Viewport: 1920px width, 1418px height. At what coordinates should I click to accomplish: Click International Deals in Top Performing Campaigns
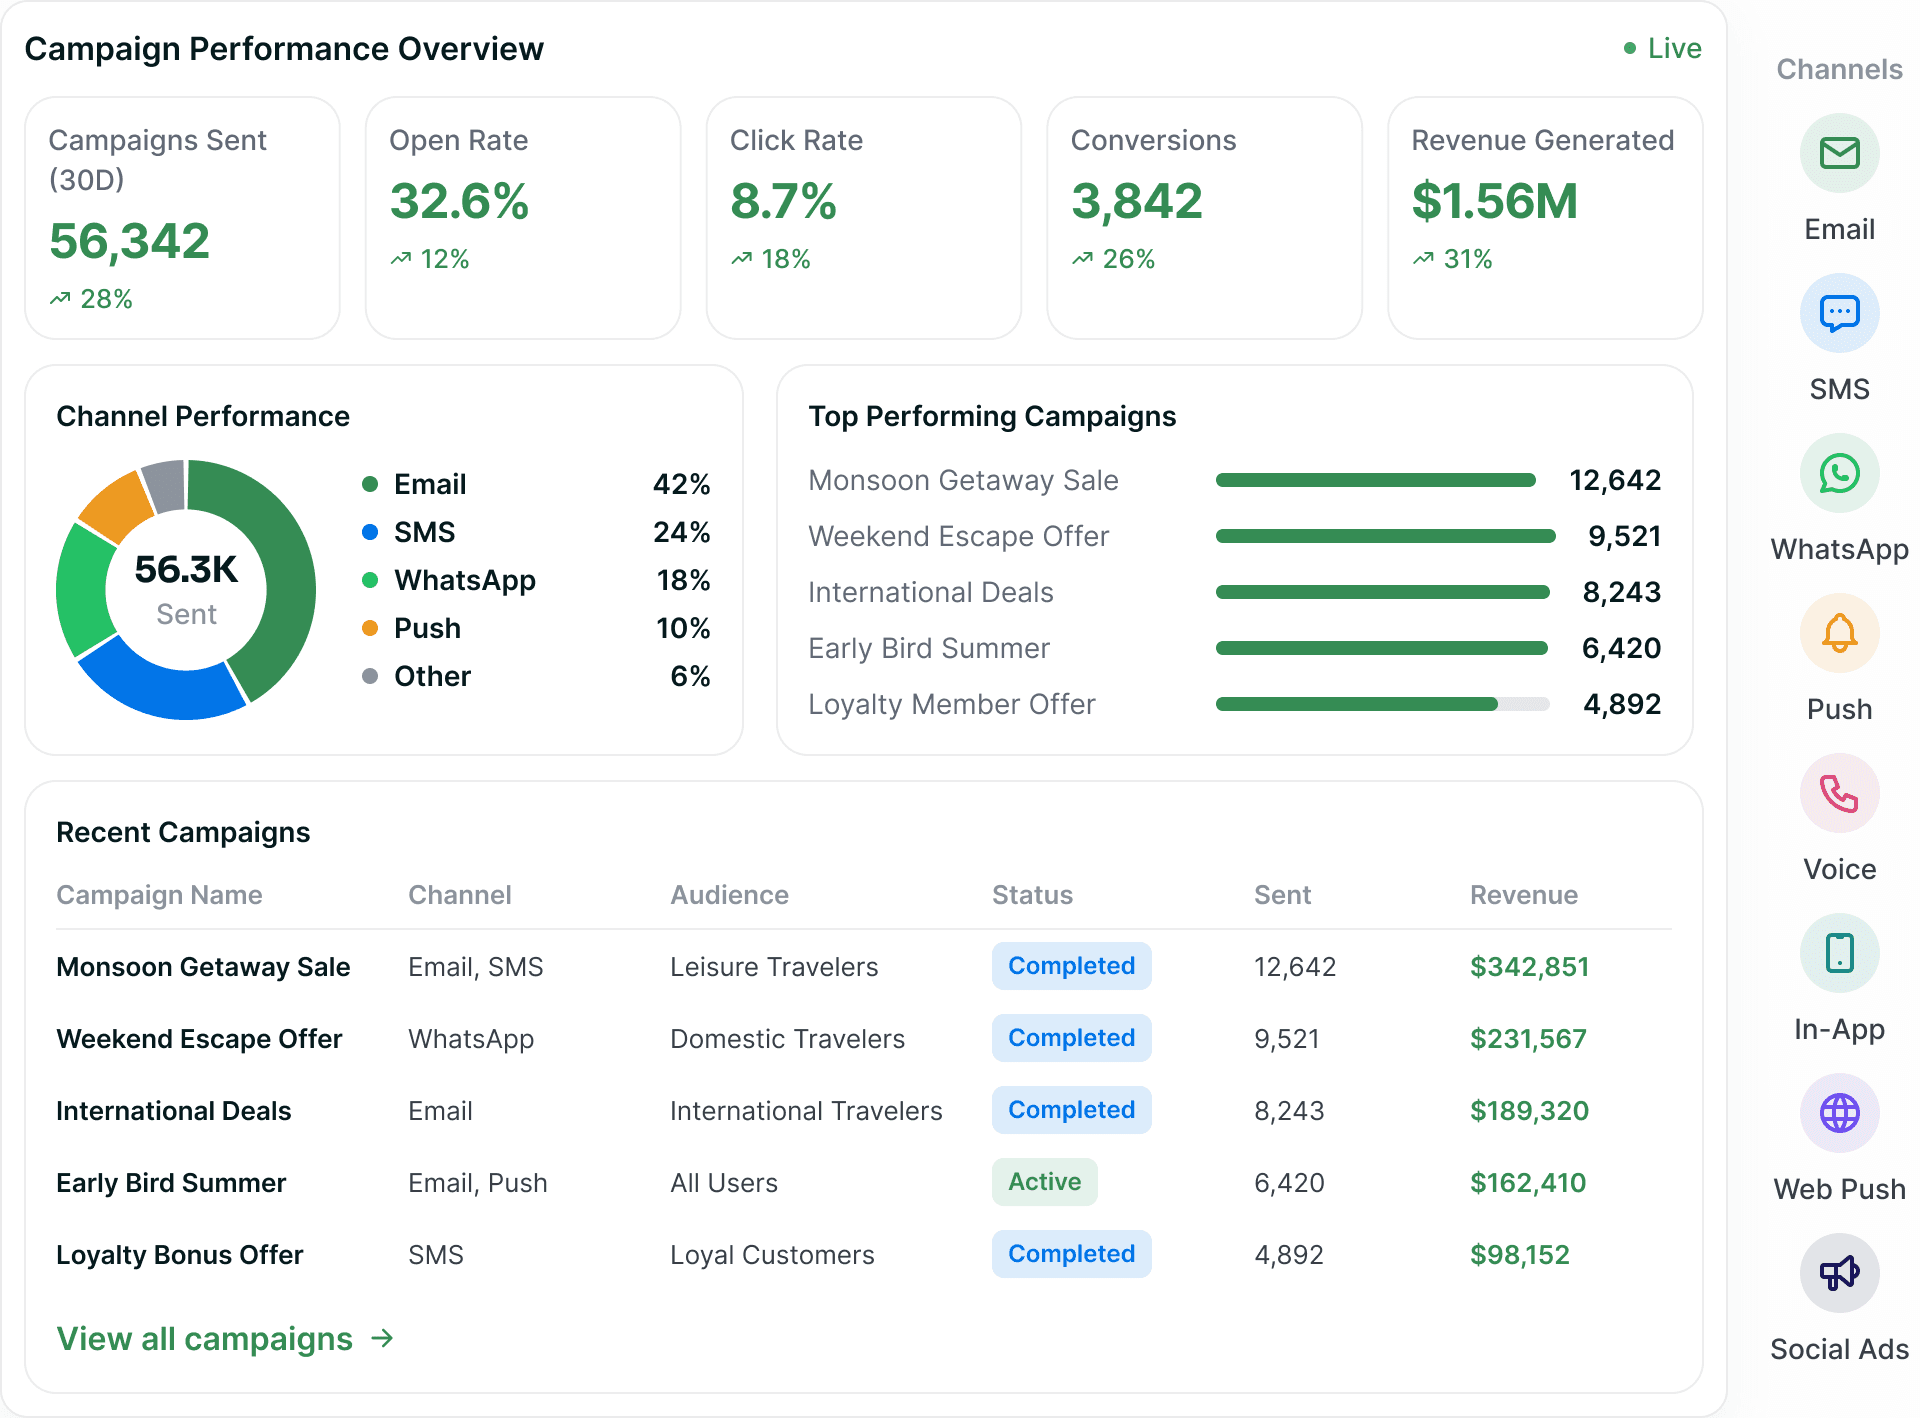pos(930,592)
